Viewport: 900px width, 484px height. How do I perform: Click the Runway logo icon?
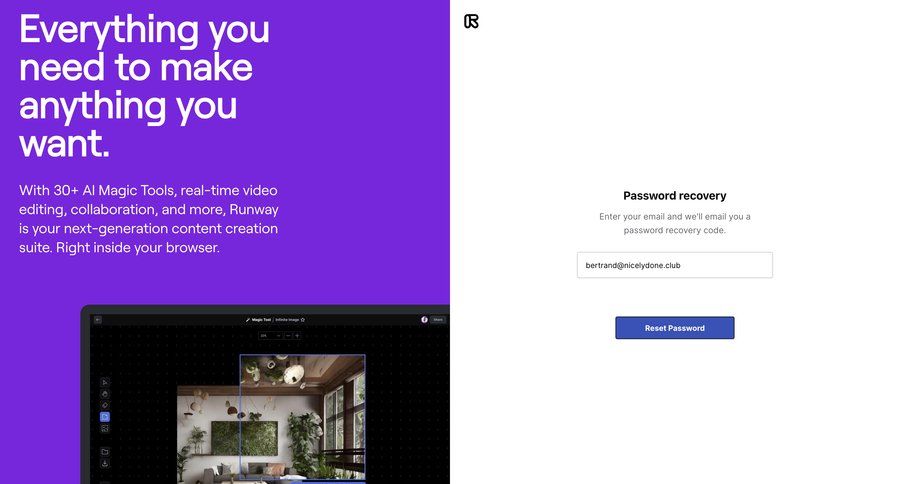click(471, 21)
